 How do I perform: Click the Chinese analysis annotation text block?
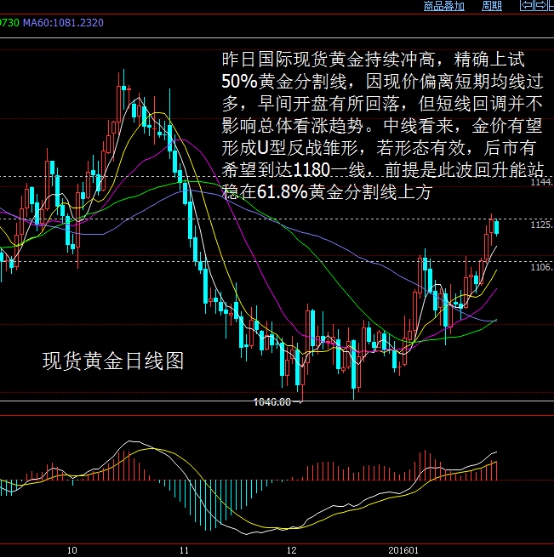tap(382, 126)
